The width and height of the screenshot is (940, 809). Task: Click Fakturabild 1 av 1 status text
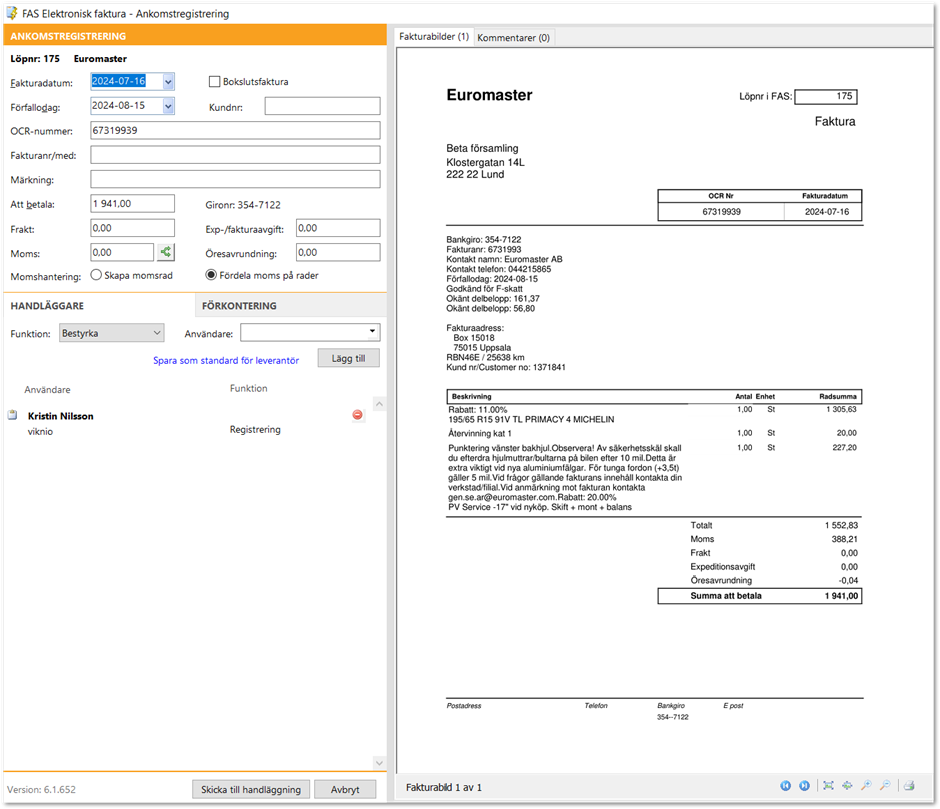click(444, 787)
